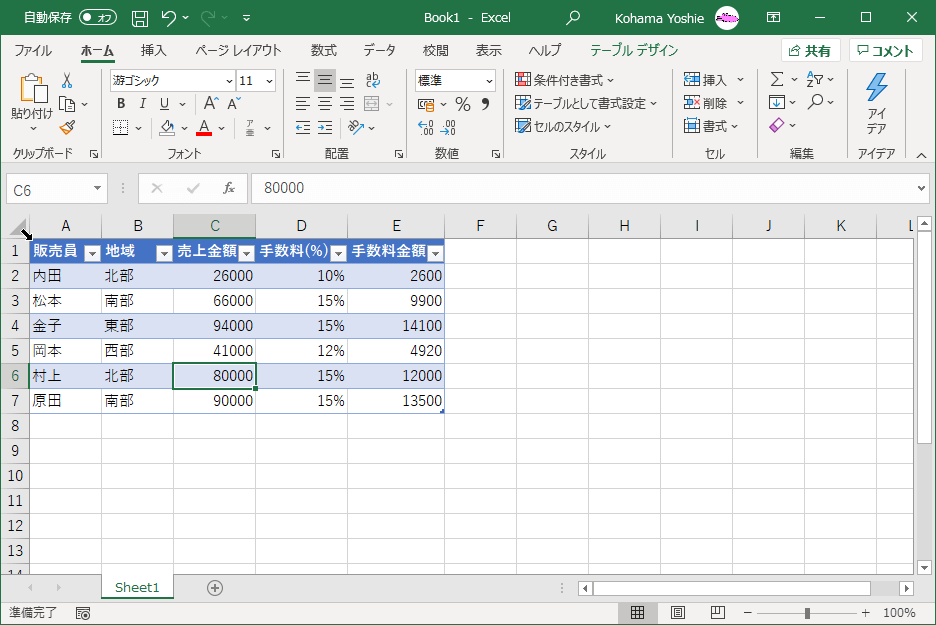Open the テーブル デザイン ribbon tab
This screenshot has height=625, width=936.
pyautogui.click(x=634, y=51)
